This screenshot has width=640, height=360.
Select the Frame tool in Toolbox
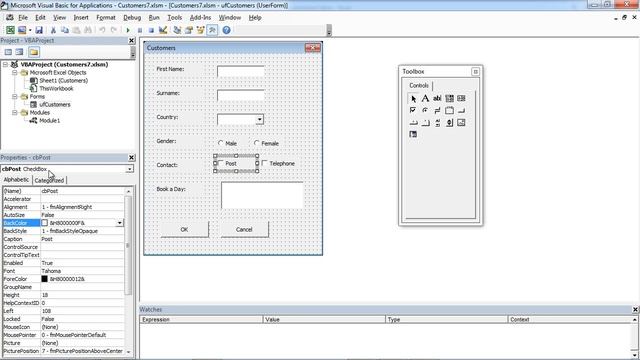point(449,110)
